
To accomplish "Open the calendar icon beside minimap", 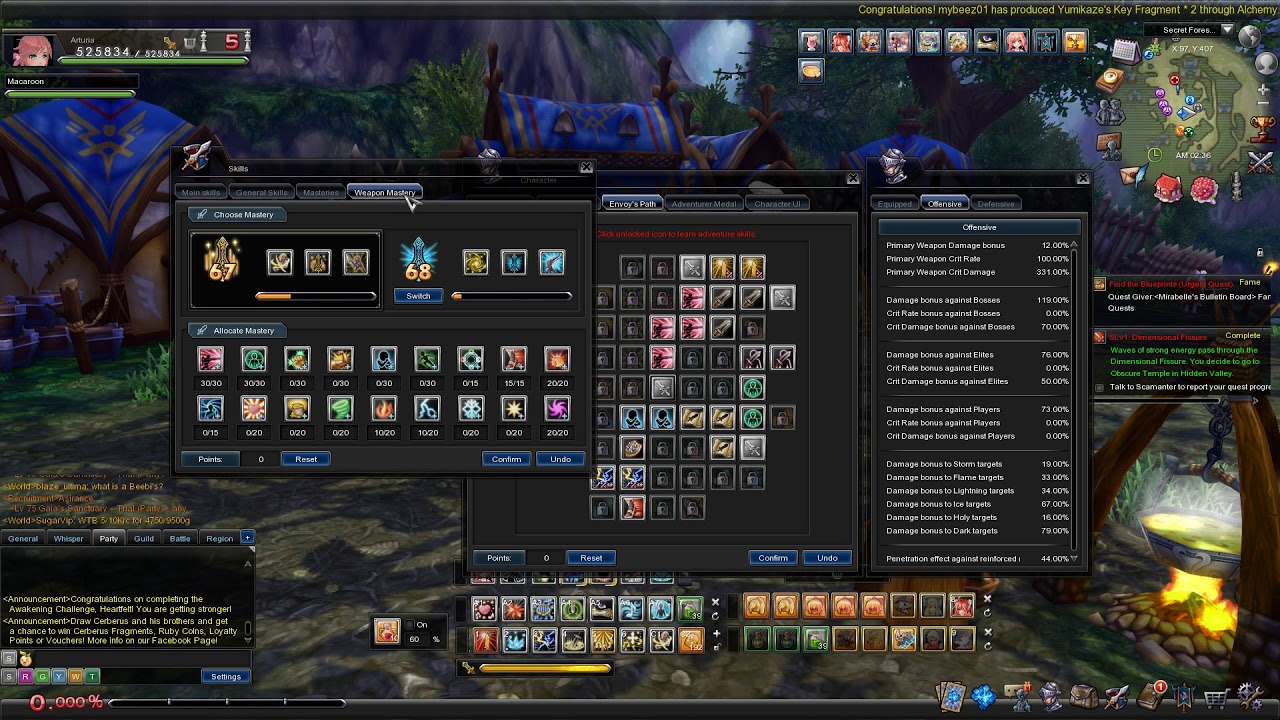I will (1125, 51).
